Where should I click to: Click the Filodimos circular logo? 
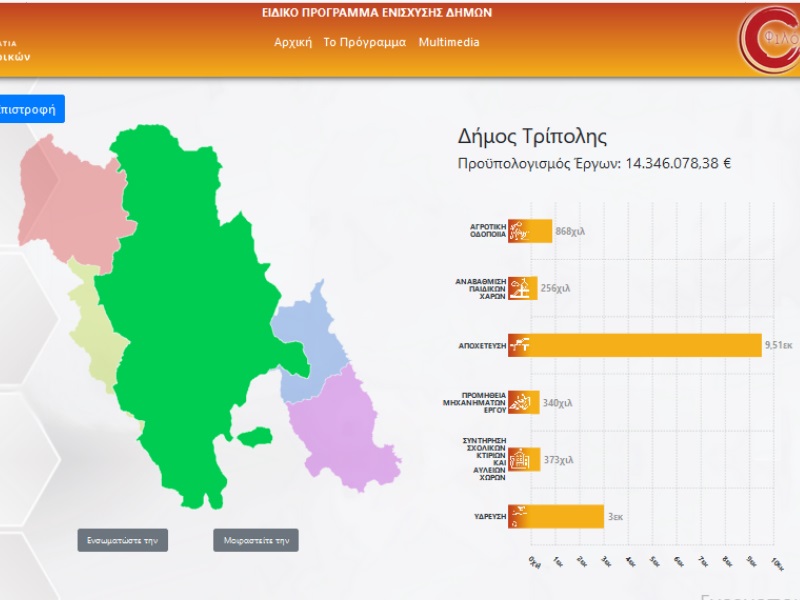pos(770,40)
